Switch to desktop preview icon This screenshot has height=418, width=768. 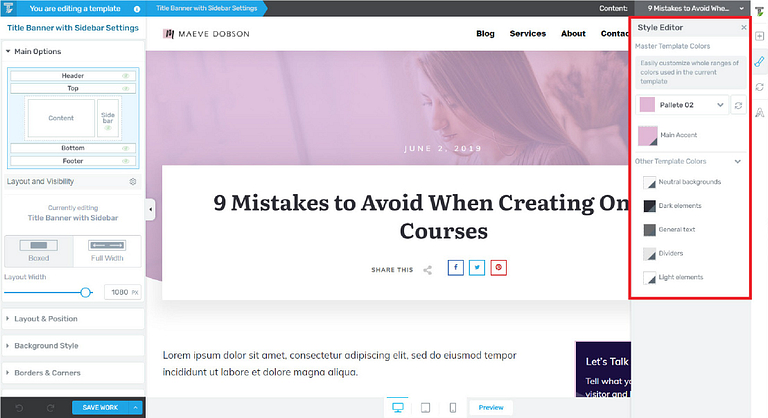[x=398, y=407]
